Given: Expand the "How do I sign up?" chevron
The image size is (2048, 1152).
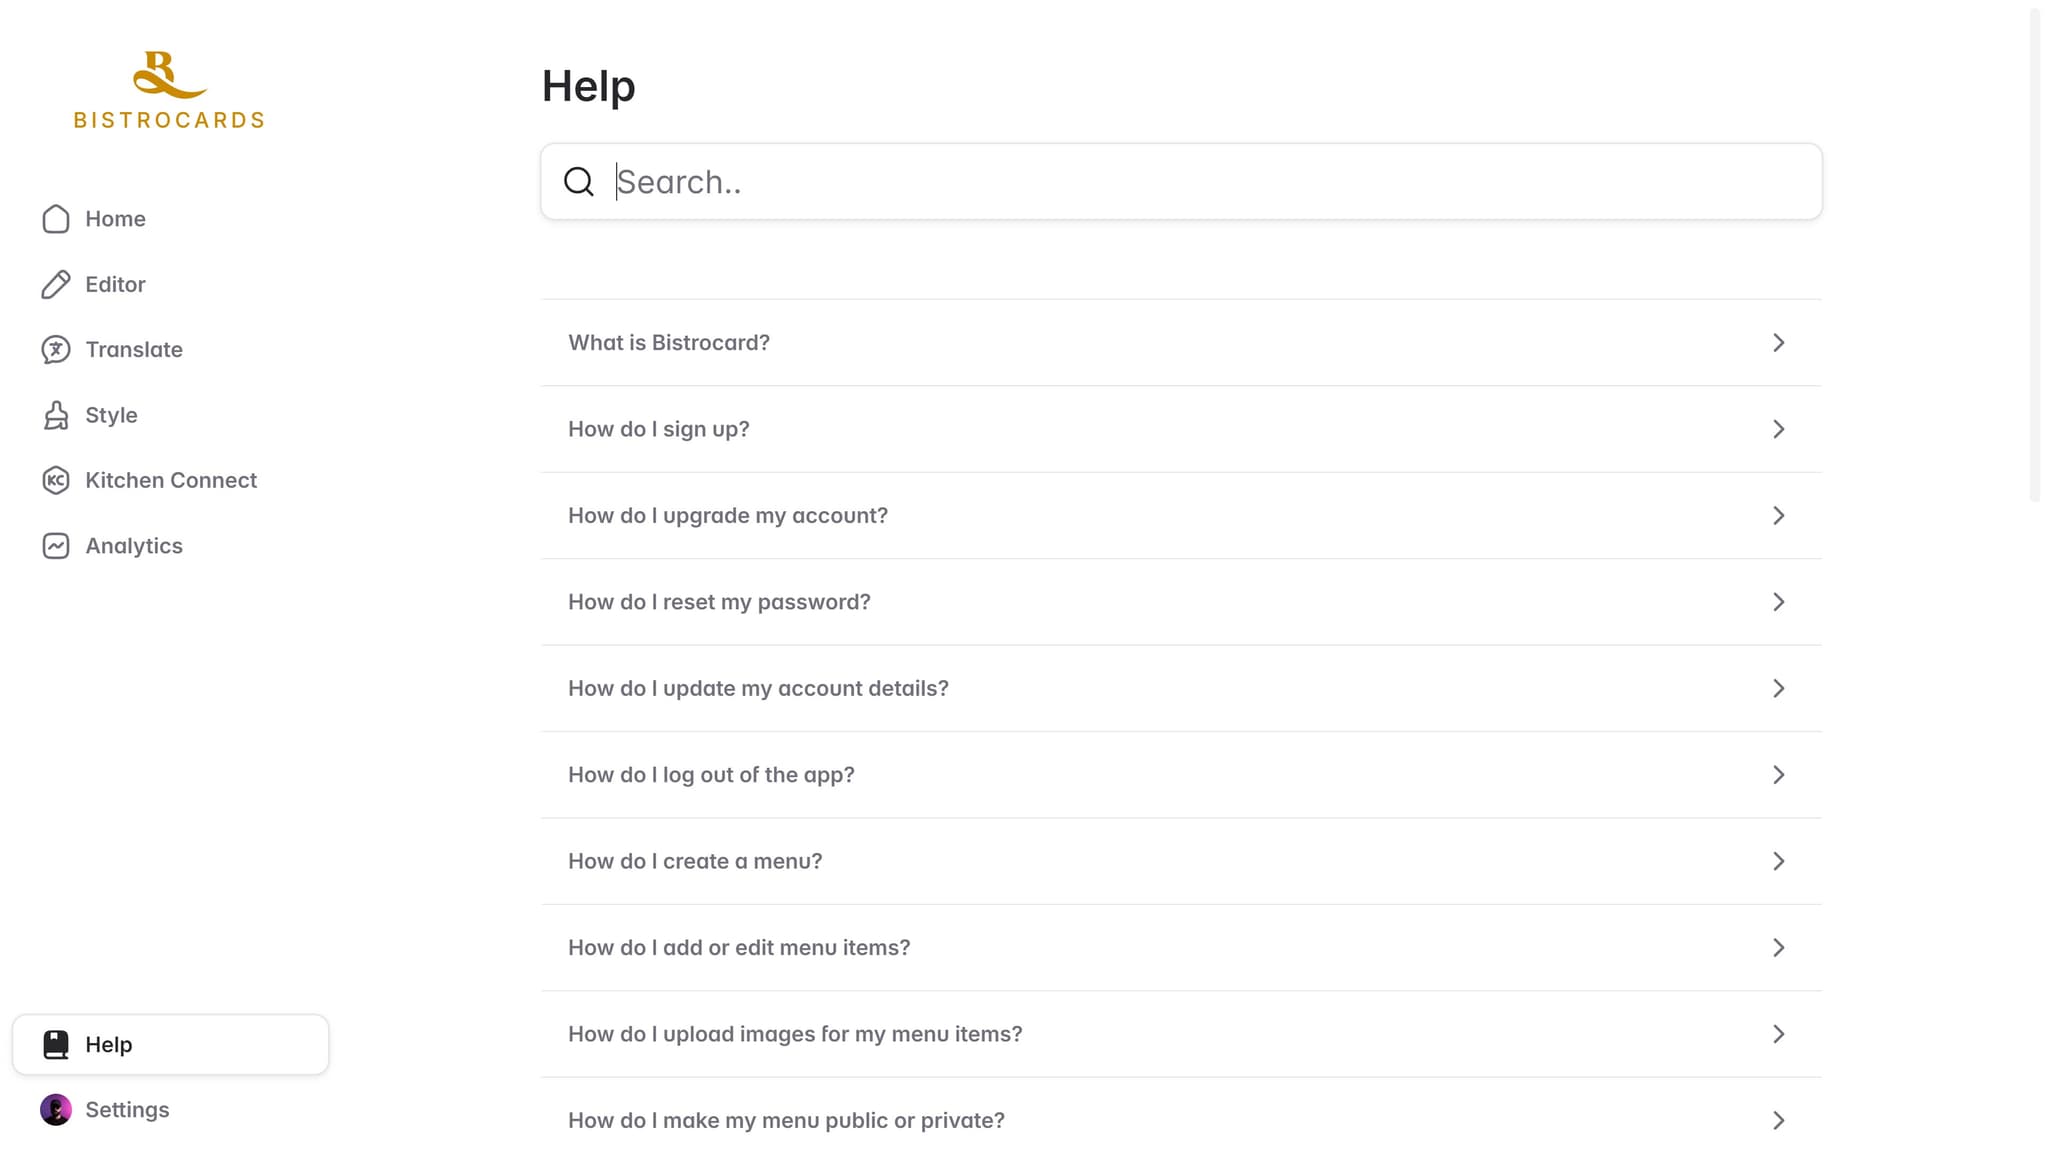Looking at the screenshot, I should [x=1778, y=429].
